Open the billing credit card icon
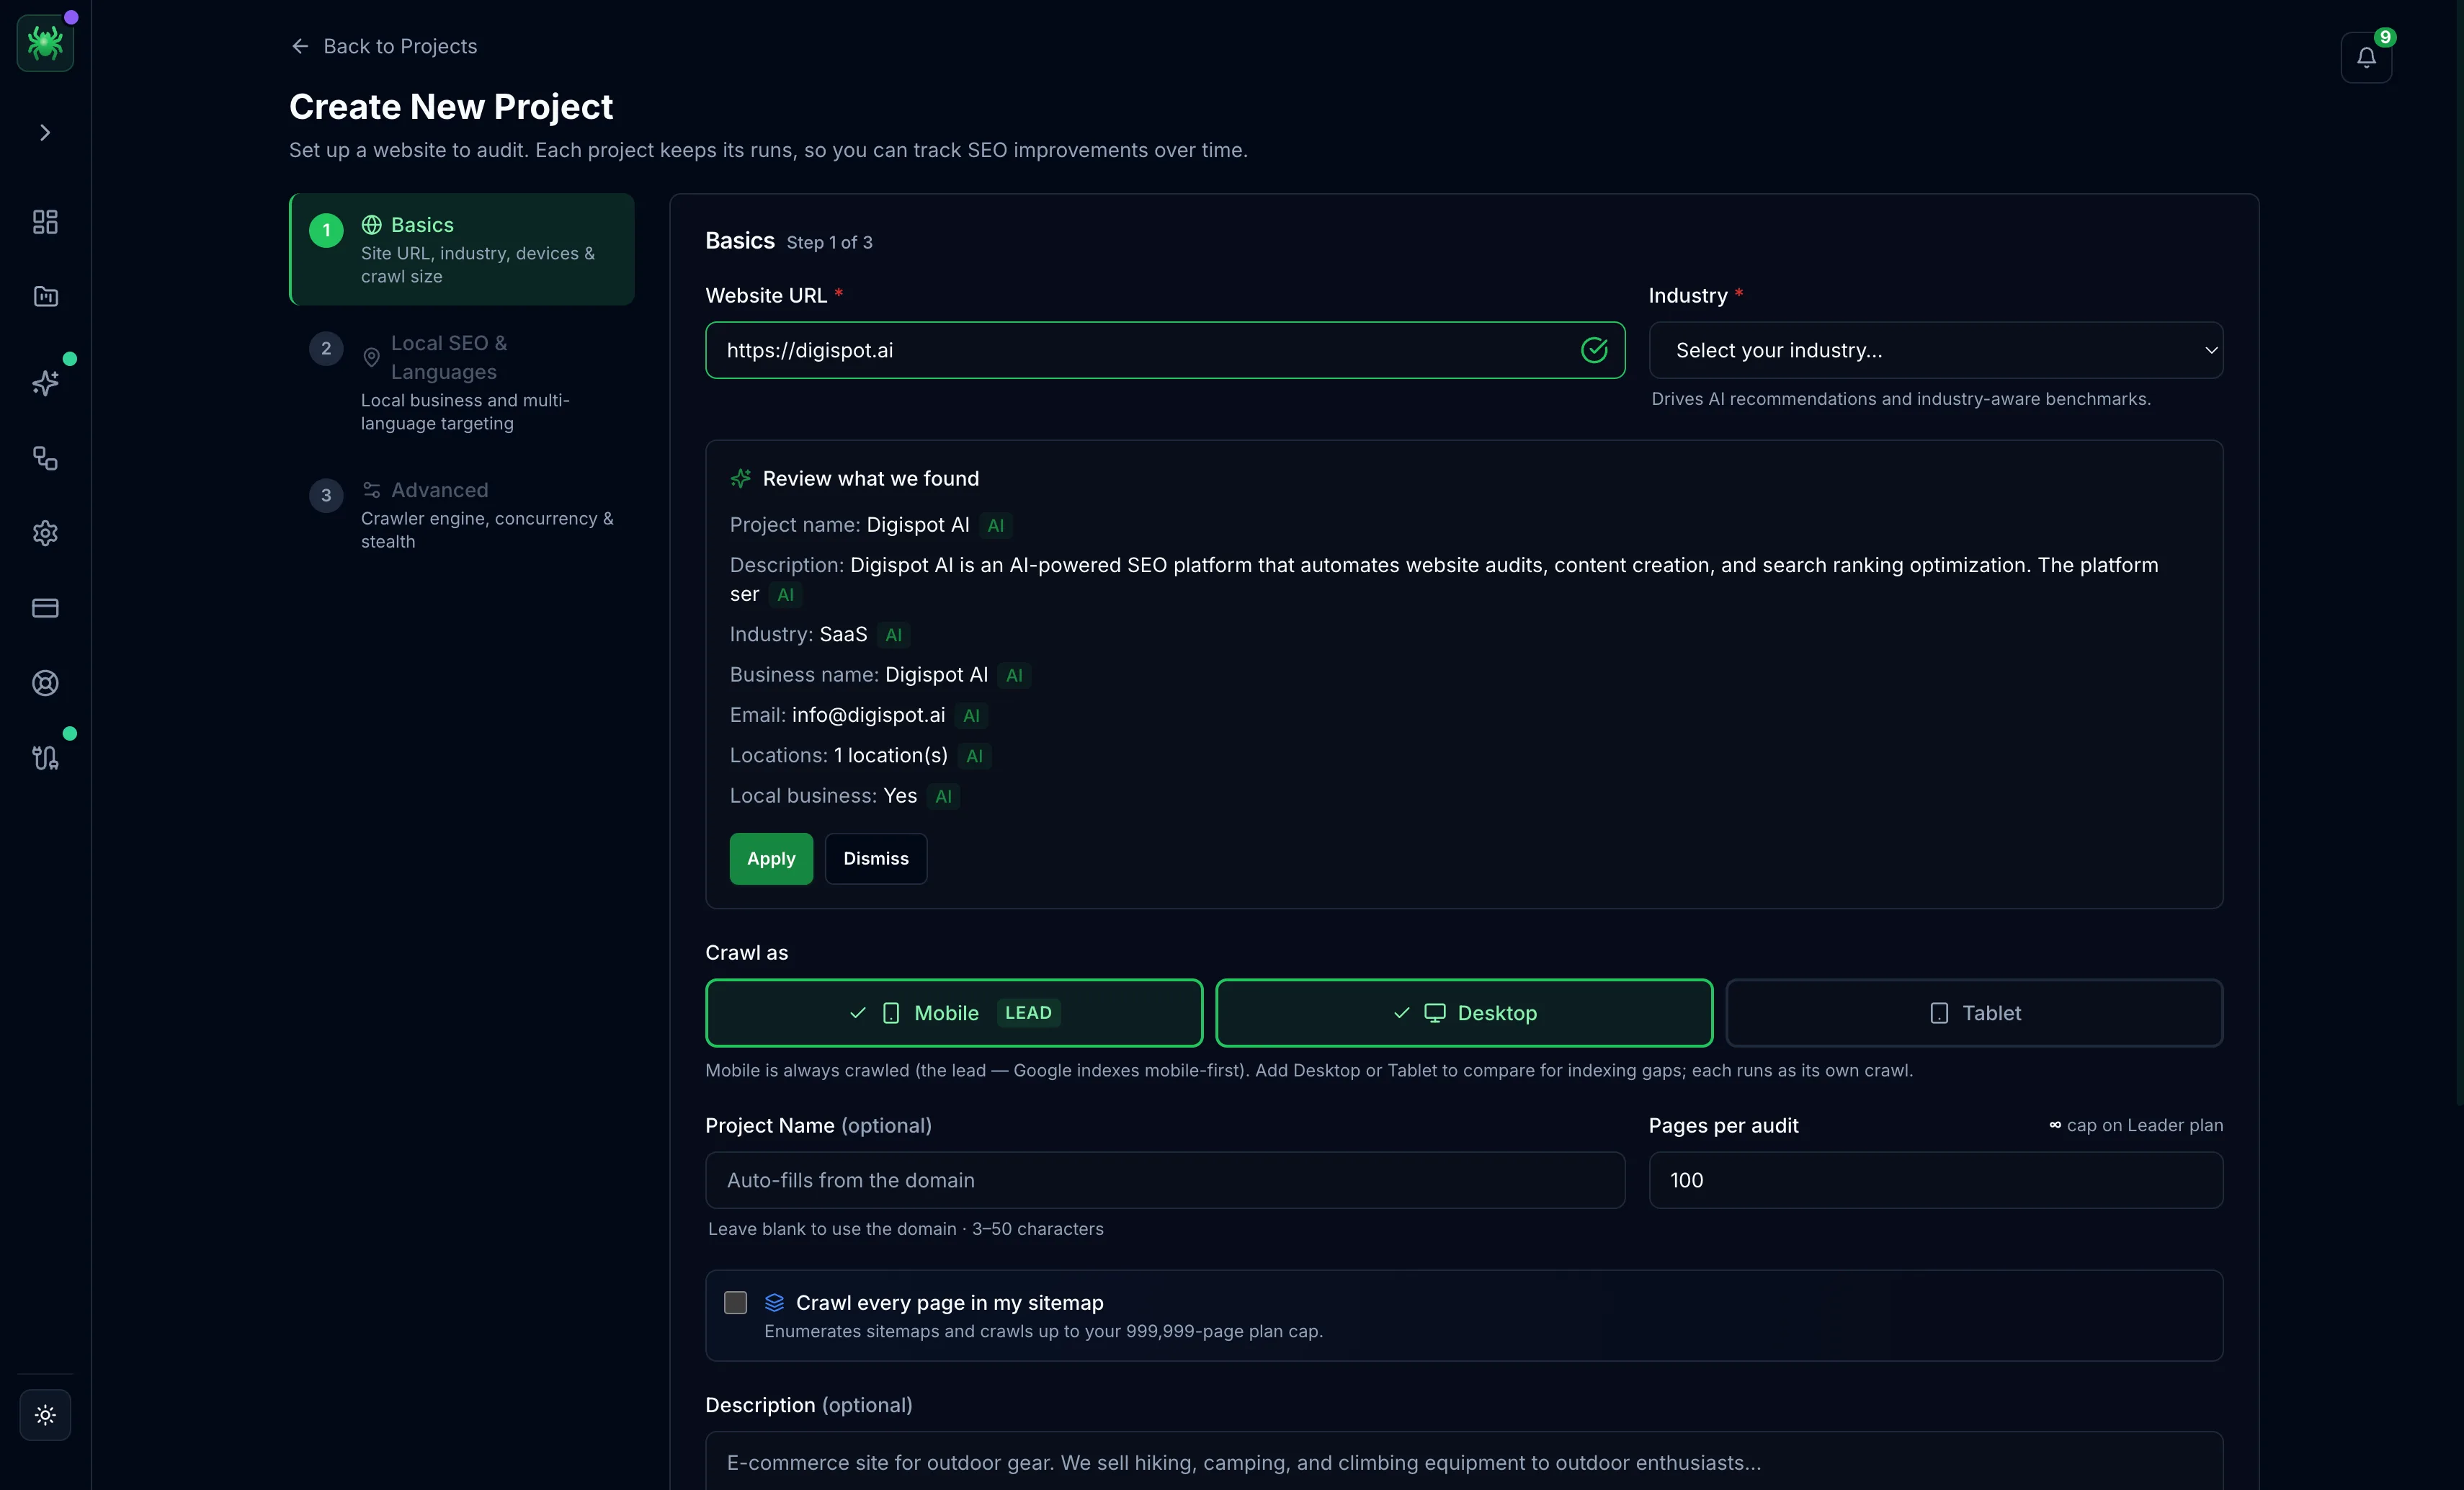 click(45, 608)
